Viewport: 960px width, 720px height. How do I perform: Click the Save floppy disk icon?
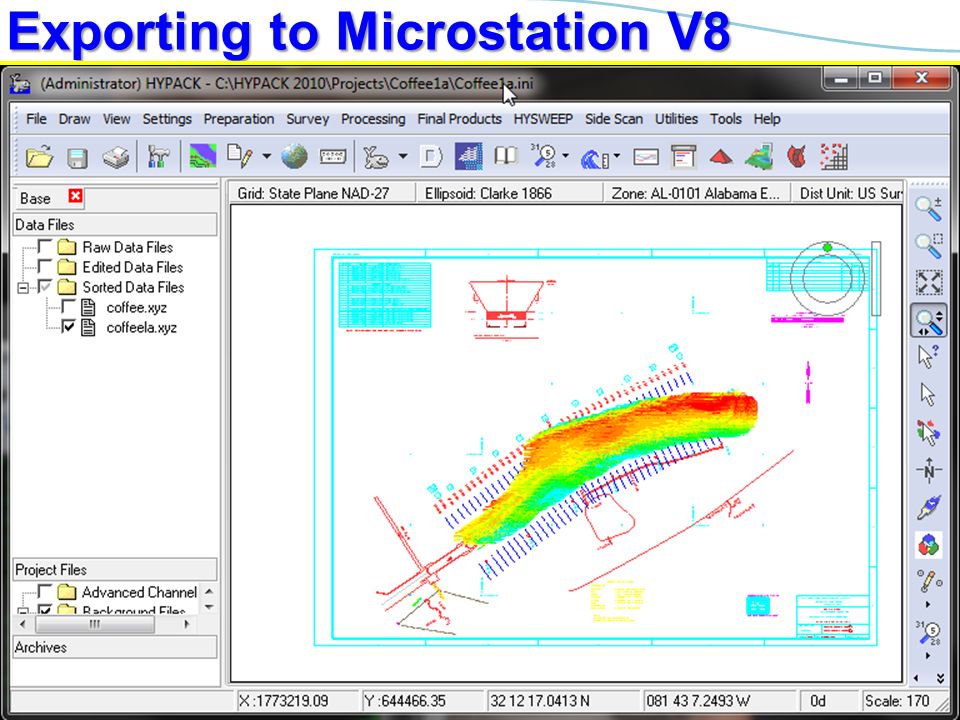(x=77, y=157)
